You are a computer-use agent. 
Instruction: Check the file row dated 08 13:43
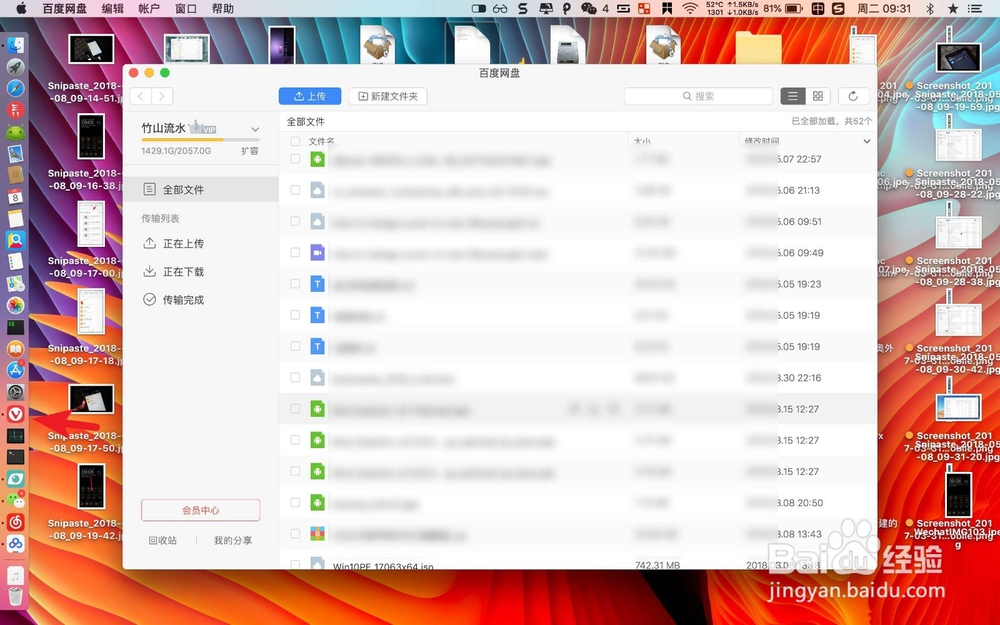pos(295,533)
